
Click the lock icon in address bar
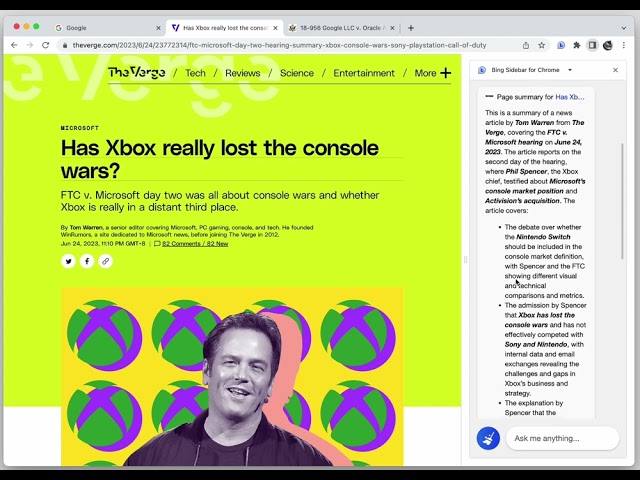coord(64,46)
